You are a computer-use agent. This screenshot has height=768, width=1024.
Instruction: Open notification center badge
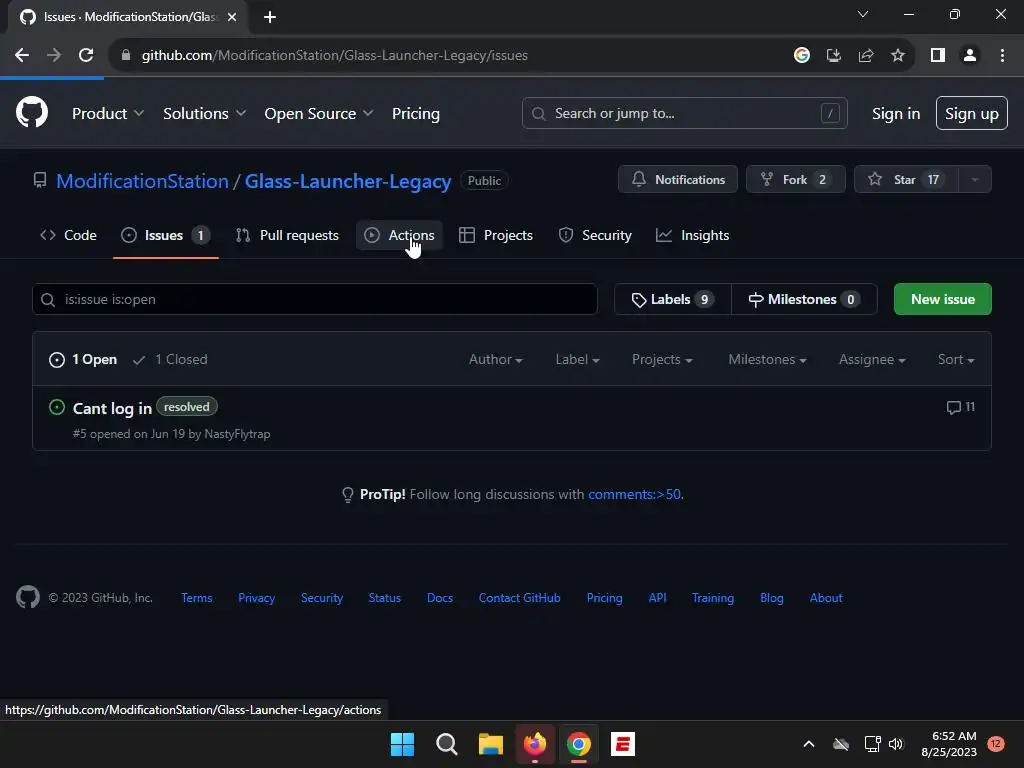[x=996, y=744]
